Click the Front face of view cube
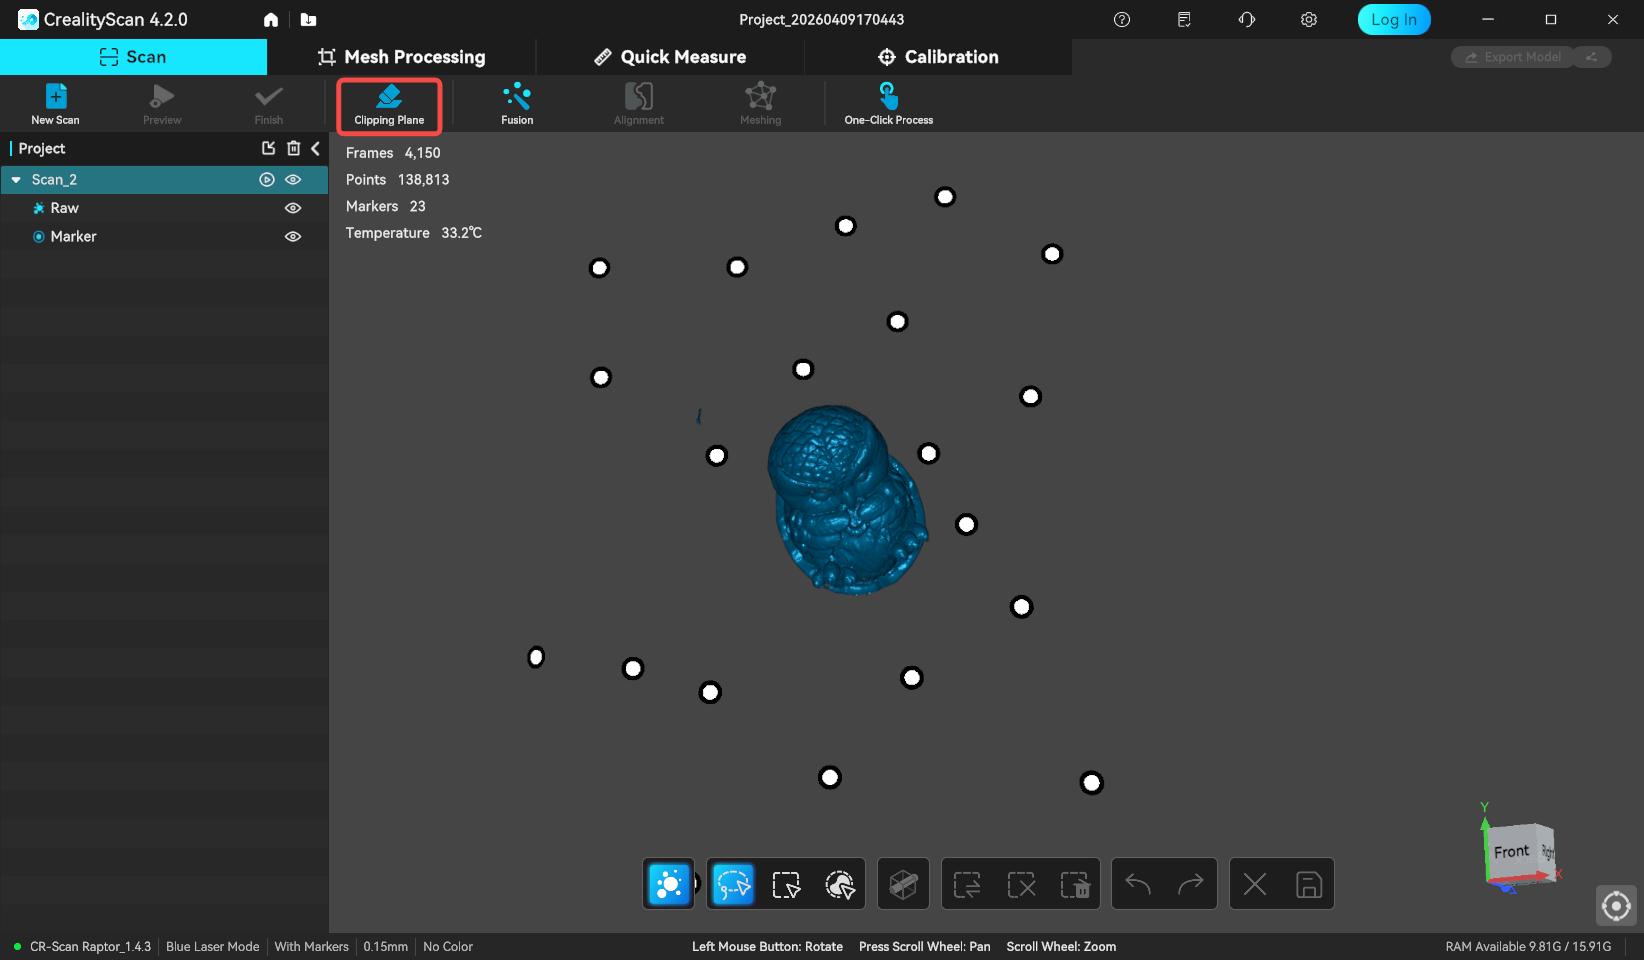1644x960 pixels. 1511,852
